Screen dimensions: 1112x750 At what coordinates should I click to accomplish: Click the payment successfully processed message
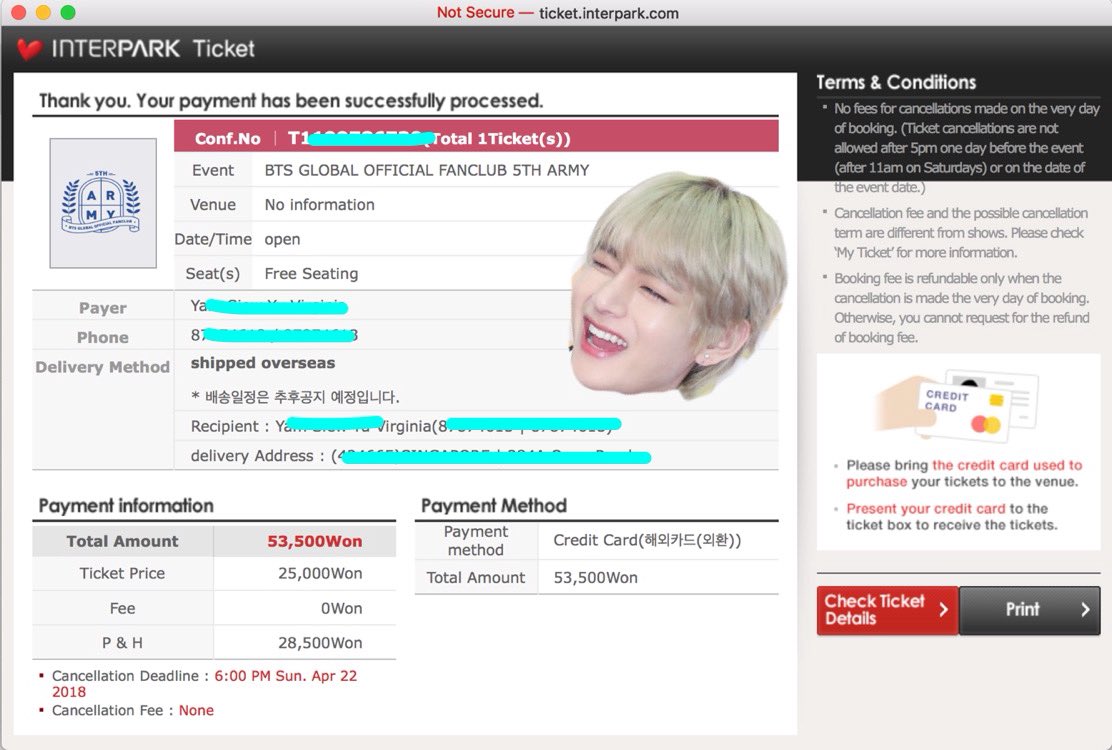(x=291, y=101)
